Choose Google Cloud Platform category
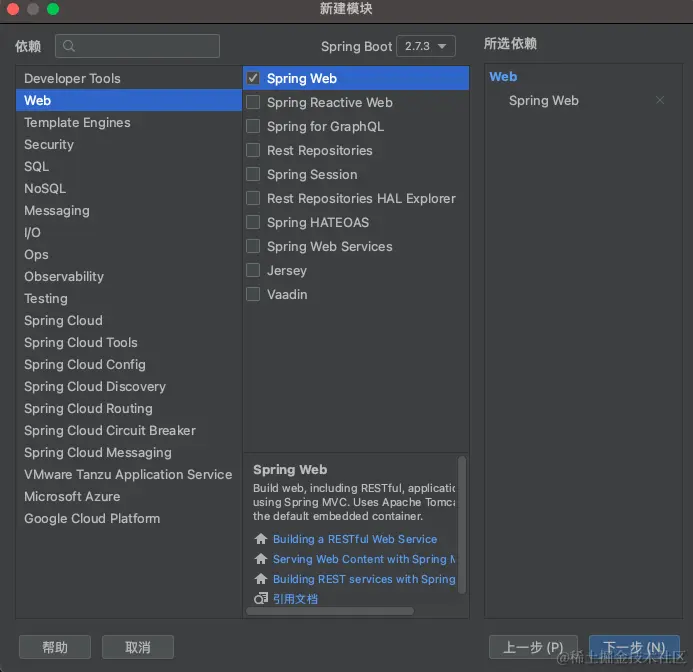This screenshot has height=672, width=693. (x=129, y=519)
